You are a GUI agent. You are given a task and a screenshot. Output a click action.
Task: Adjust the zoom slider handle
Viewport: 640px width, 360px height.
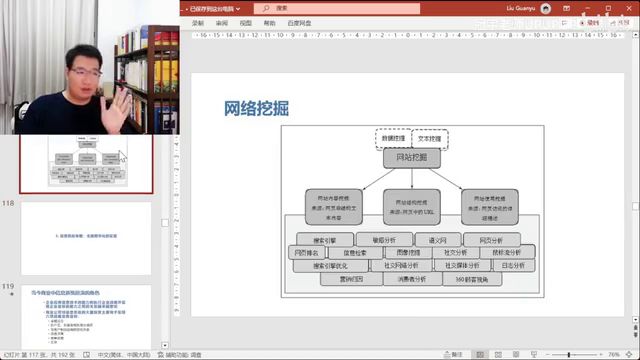[569, 355]
